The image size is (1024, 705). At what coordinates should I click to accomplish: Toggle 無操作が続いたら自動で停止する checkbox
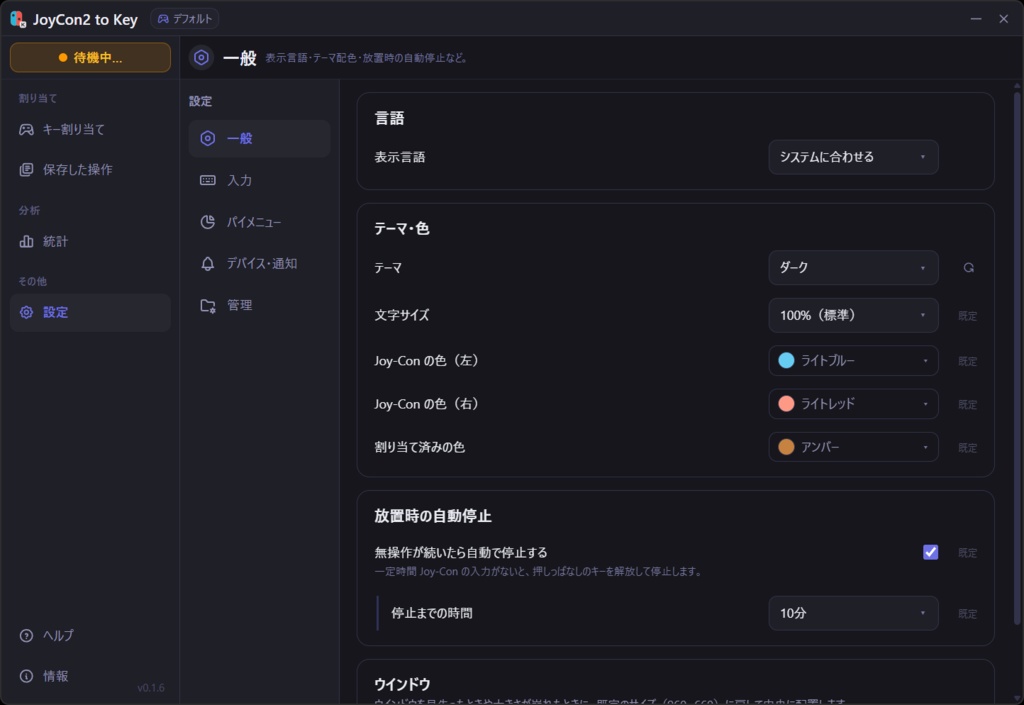pyautogui.click(x=931, y=552)
